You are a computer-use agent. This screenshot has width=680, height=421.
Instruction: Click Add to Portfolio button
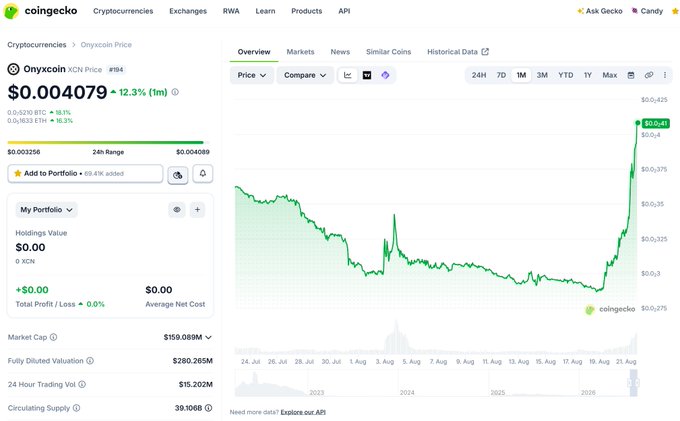85,173
